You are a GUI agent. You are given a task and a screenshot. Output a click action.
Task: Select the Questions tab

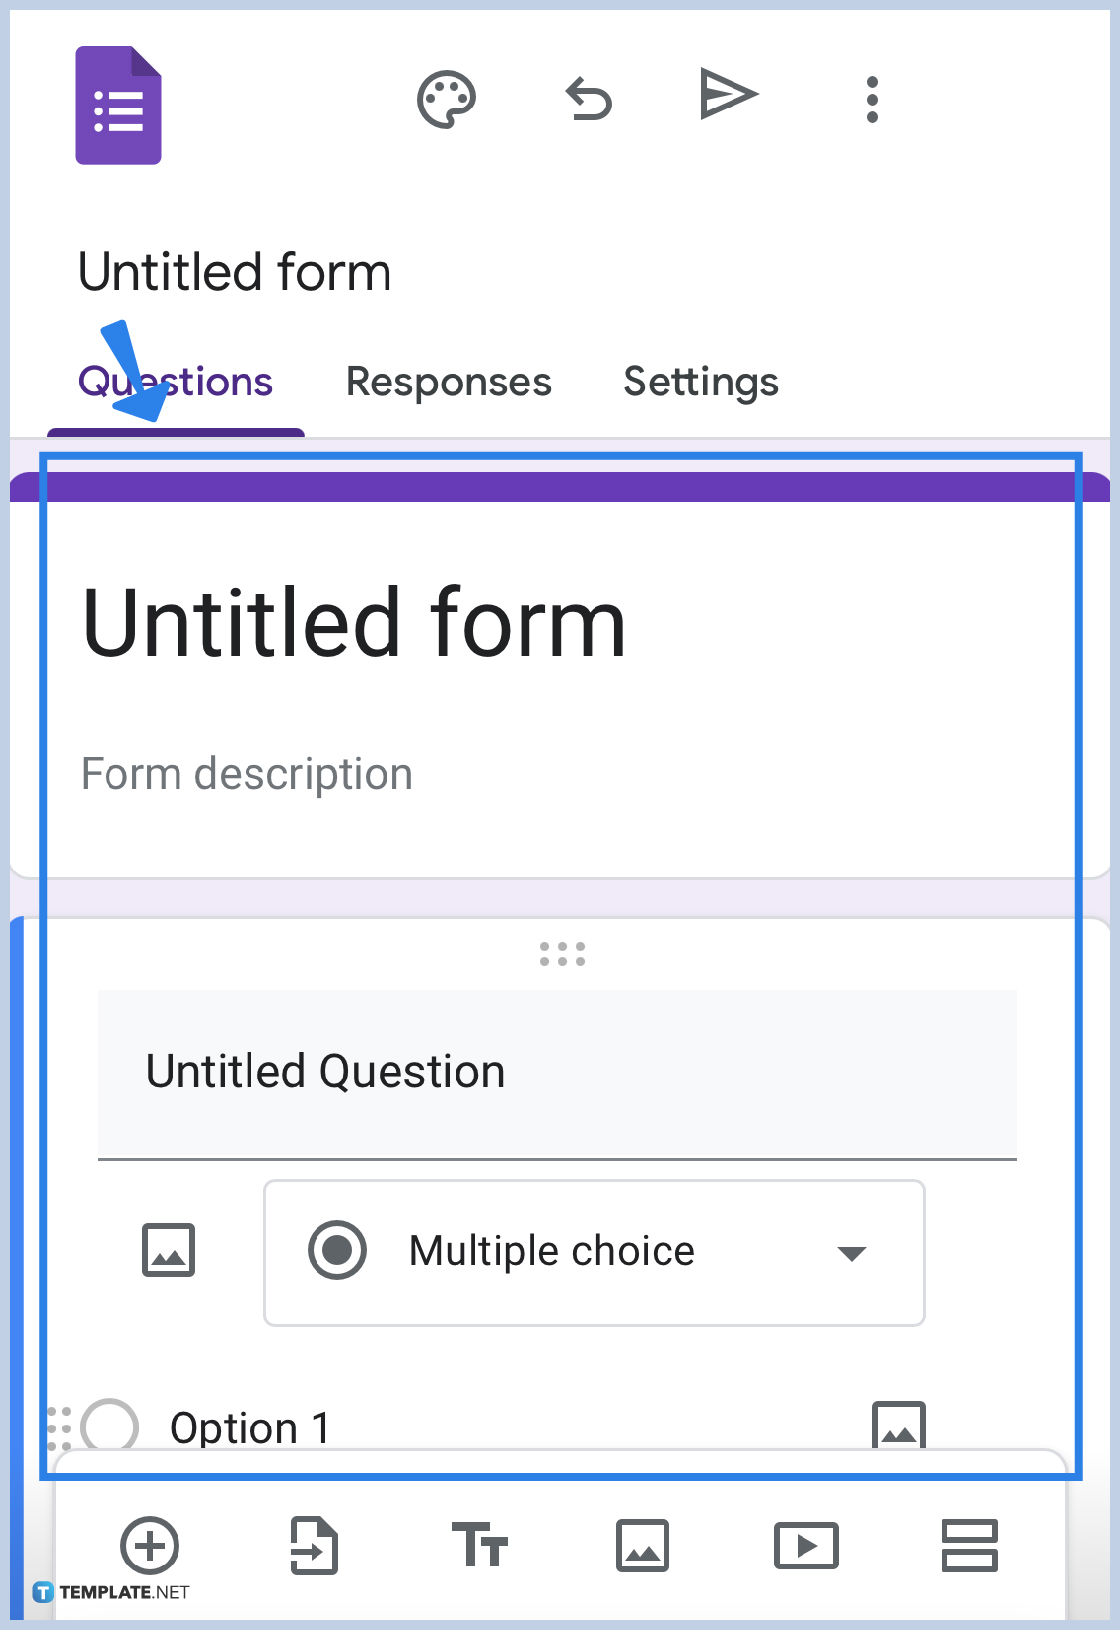click(176, 381)
